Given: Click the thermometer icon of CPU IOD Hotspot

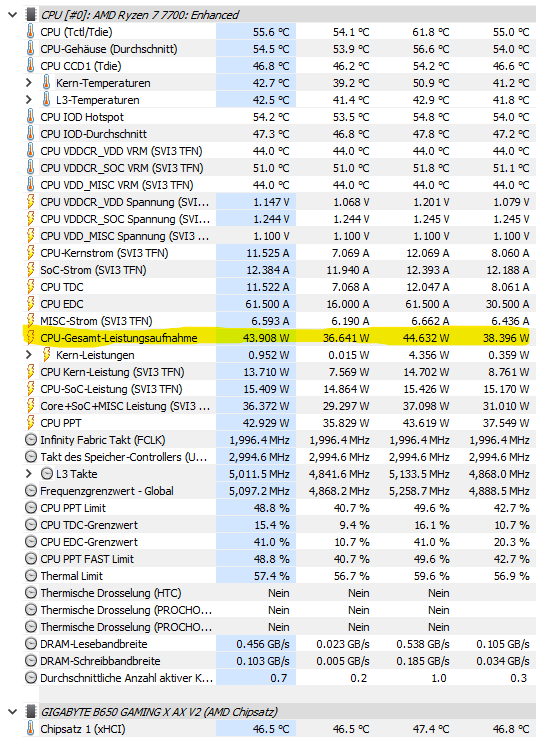Looking at the screenshot, I should 30,117.
